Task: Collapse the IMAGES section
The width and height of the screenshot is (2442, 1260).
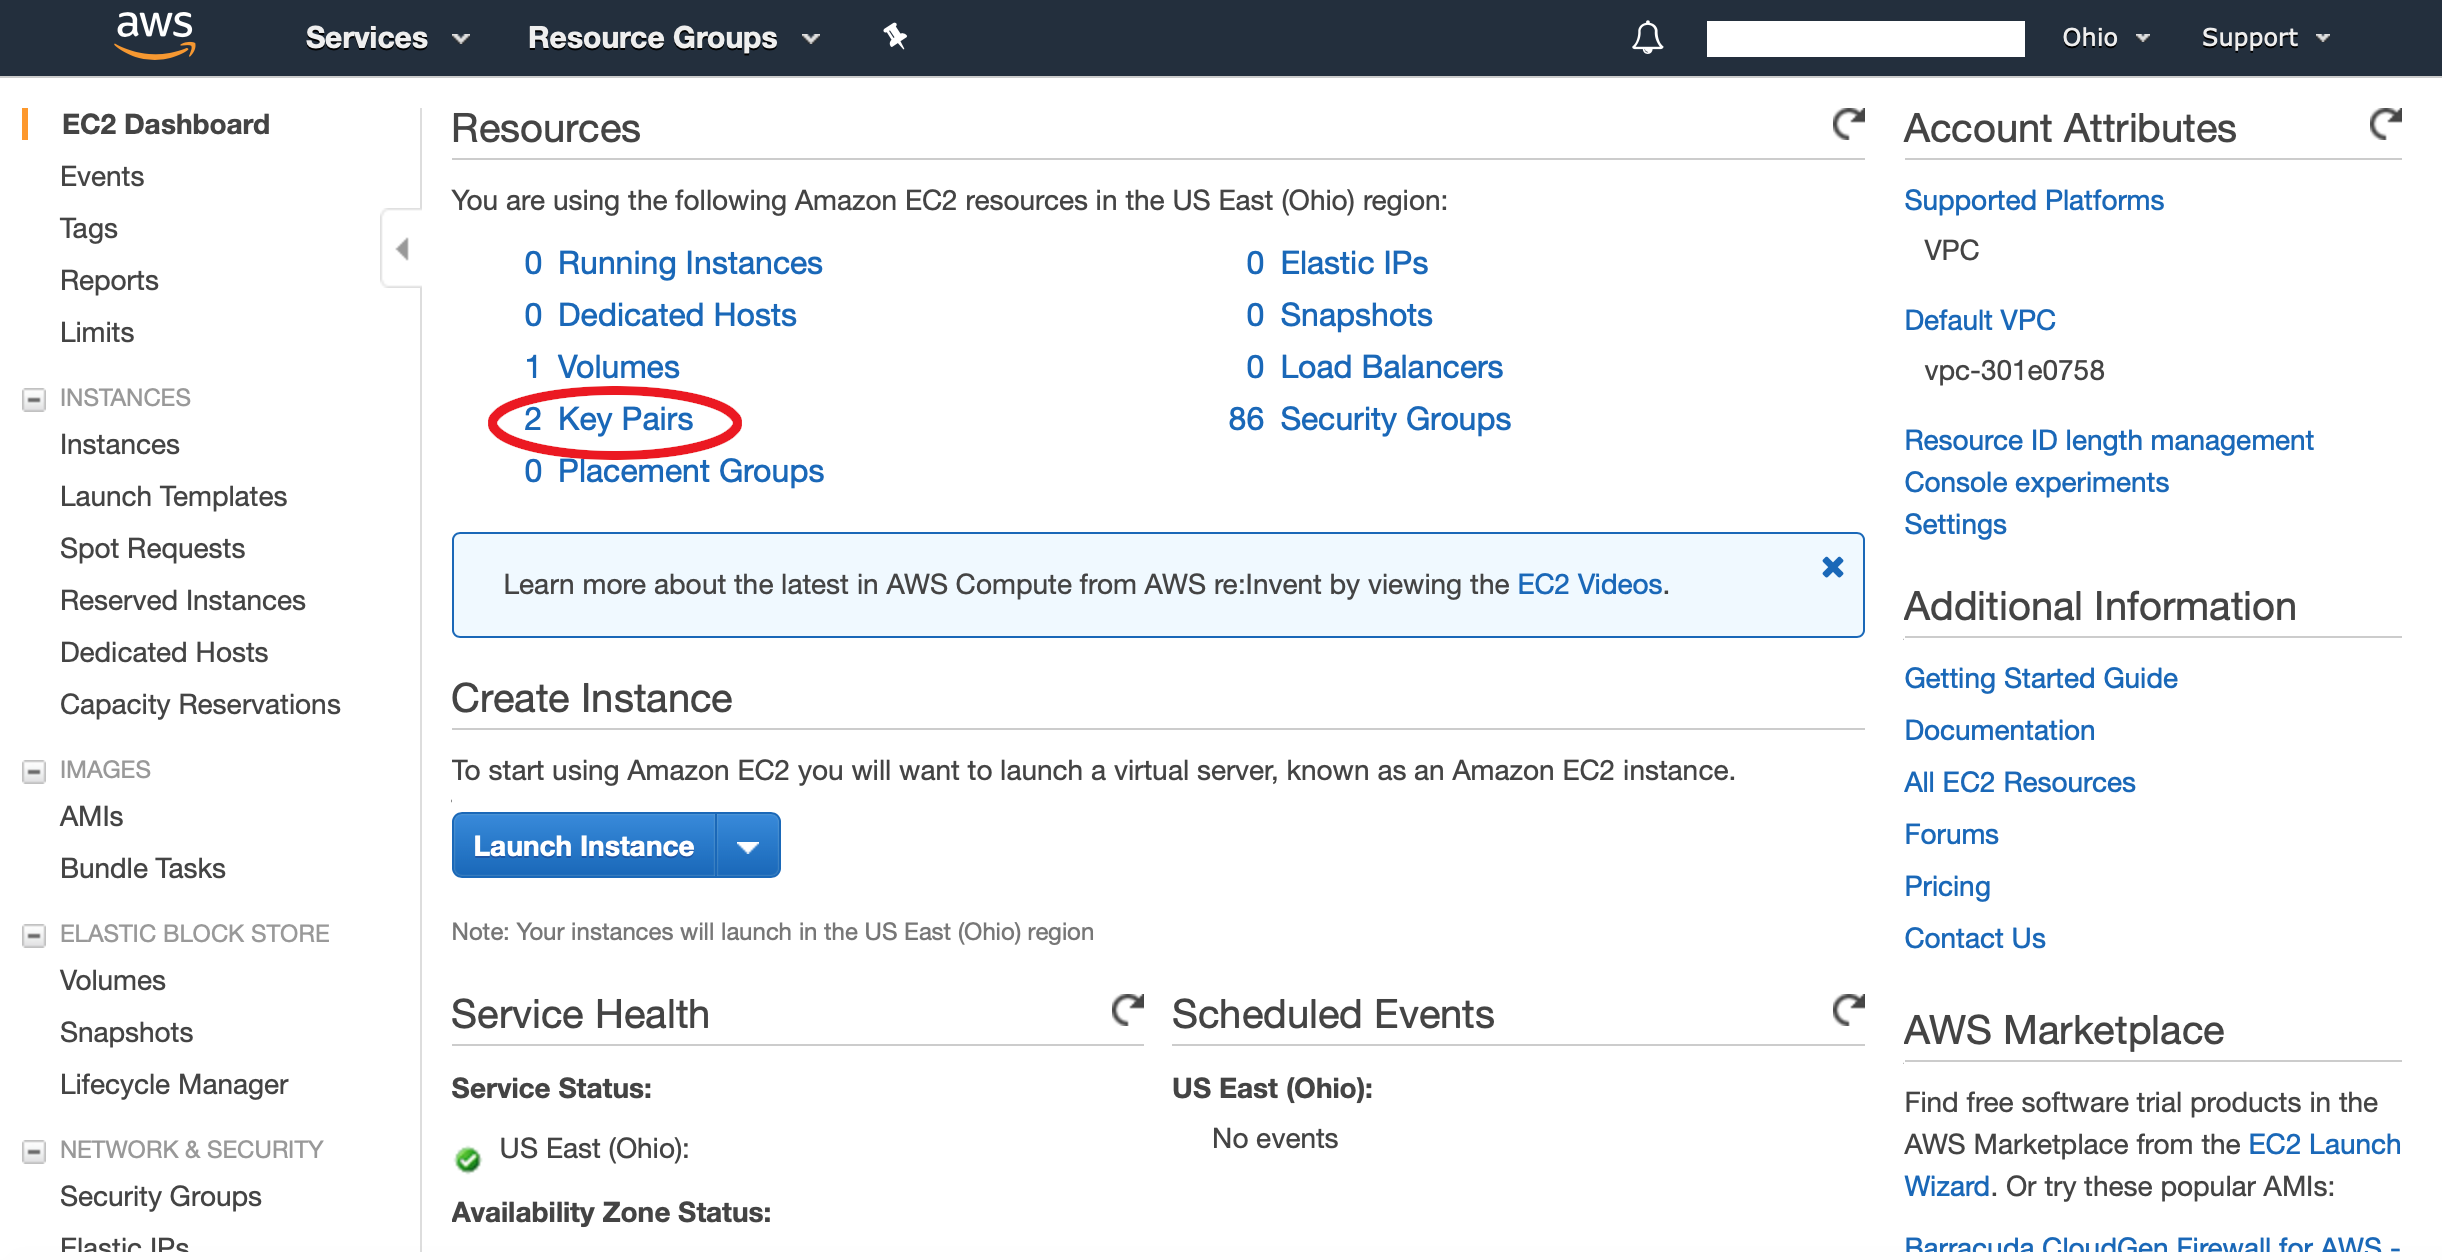Action: tap(34, 771)
